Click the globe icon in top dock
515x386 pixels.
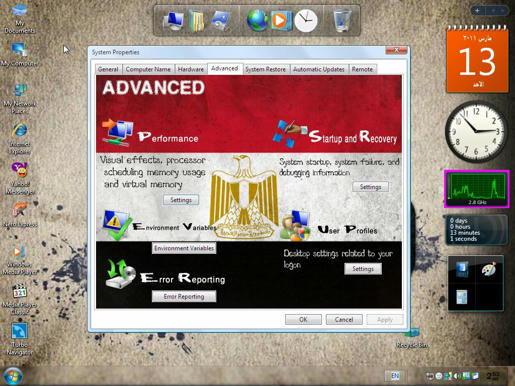pos(257,20)
